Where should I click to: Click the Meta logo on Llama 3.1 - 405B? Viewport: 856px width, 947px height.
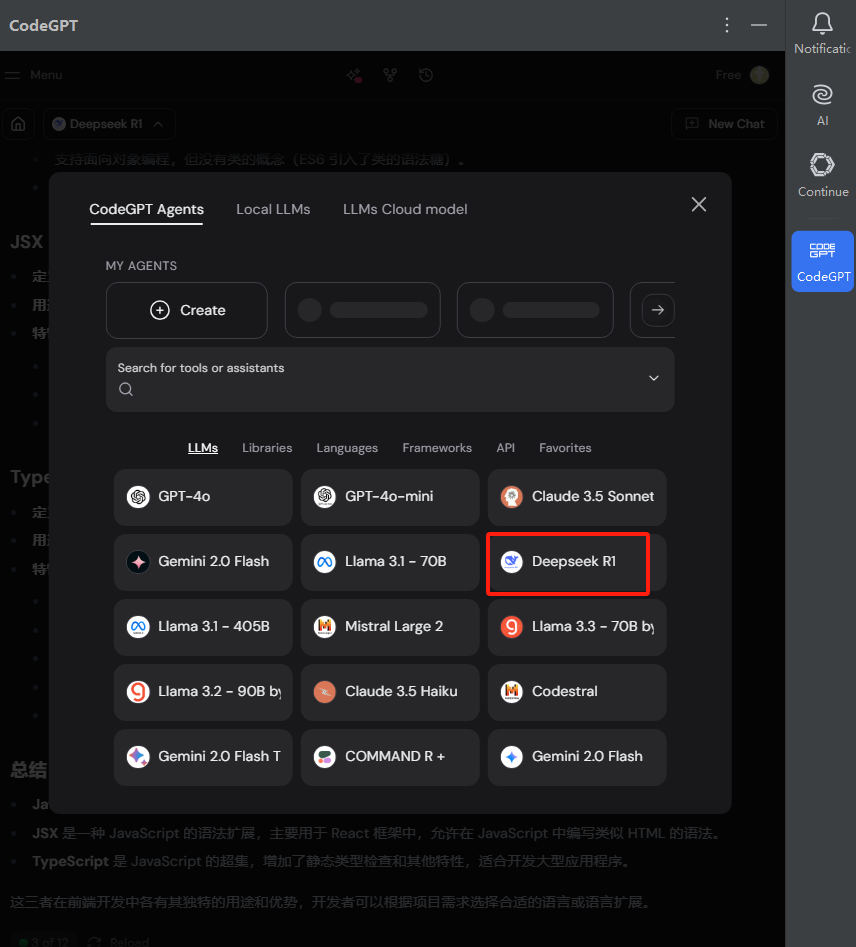(138, 626)
